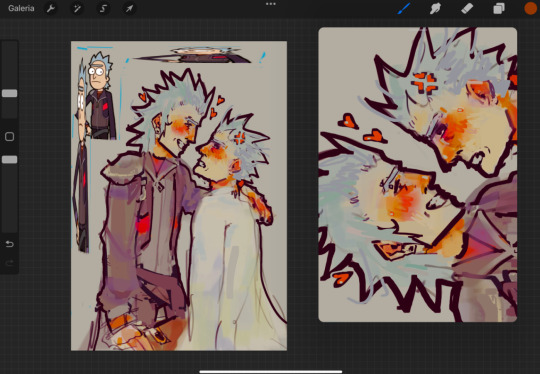540x374 pixels.
Task: Activate the Selection S-shaped tool
Action: point(103,8)
